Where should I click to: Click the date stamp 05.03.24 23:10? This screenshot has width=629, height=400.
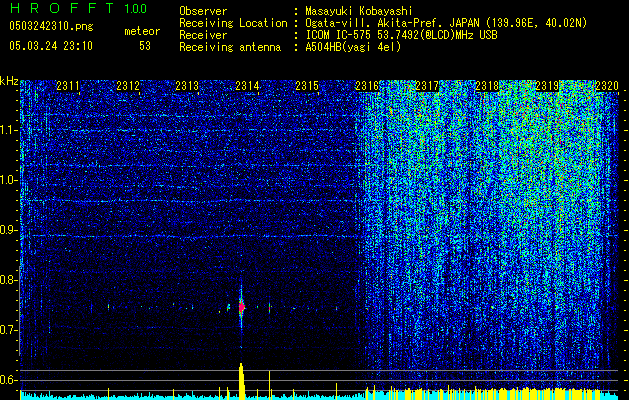(51, 46)
